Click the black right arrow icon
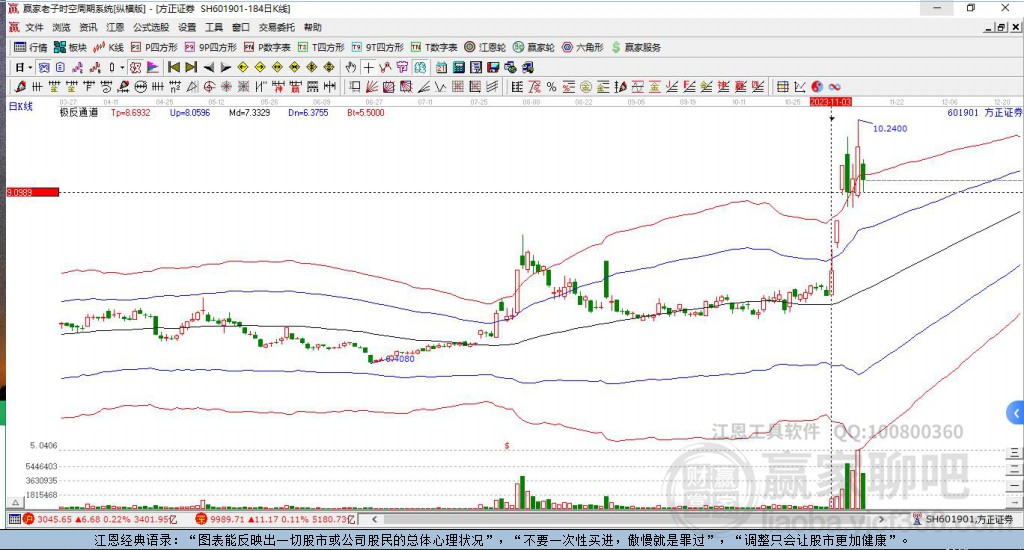Viewport: 1024px width, 550px height. (225, 67)
